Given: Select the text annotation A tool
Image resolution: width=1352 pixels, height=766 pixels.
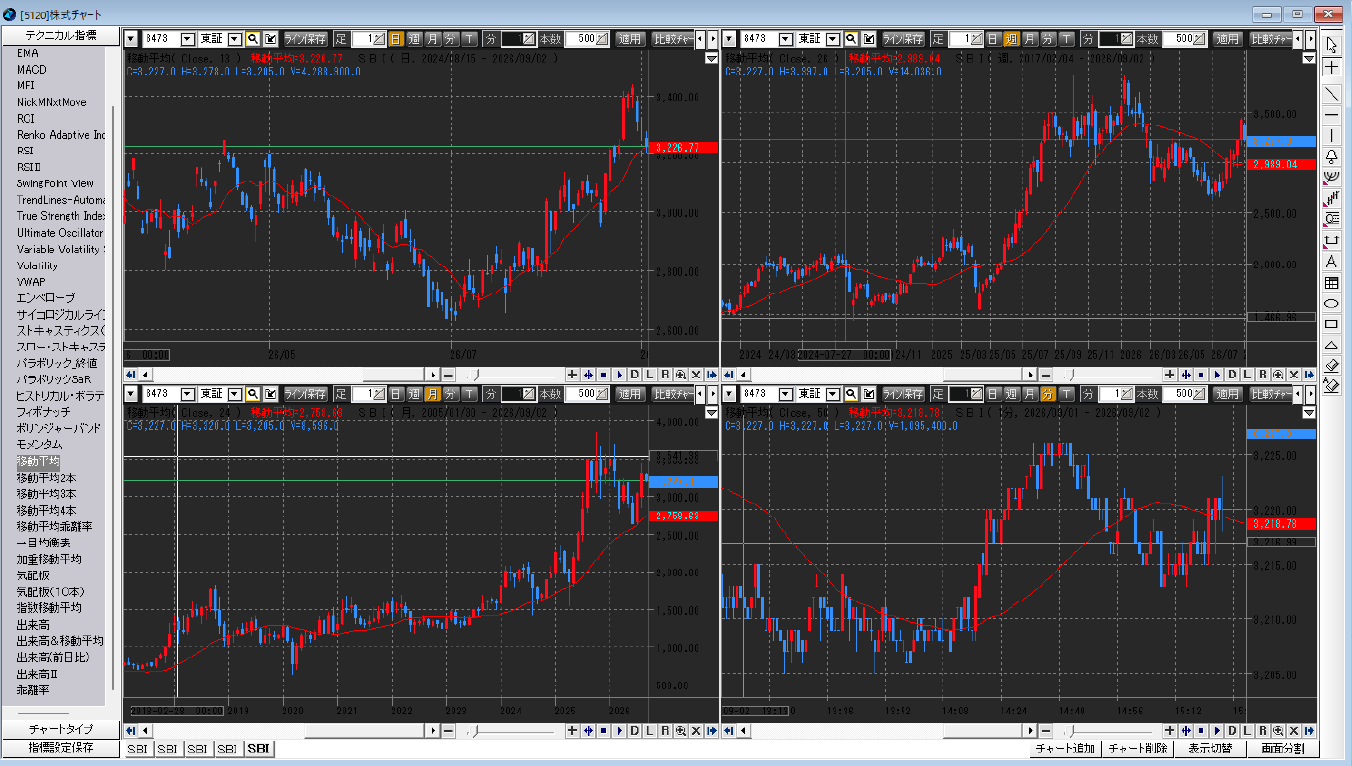Looking at the screenshot, I should click(x=1331, y=261).
